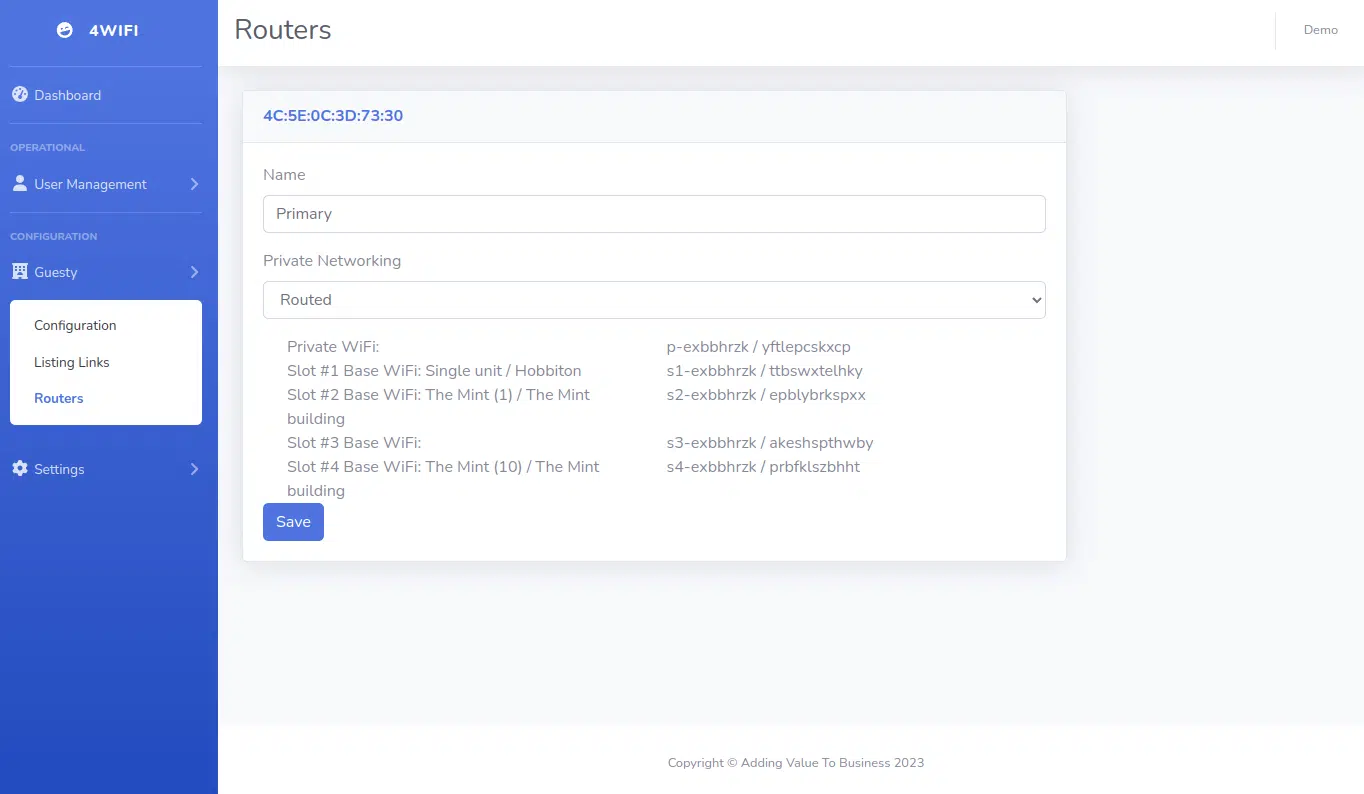Click the 4WIFI smiley logo icon
Viewport: 1364px width, 794px height.
pos(65,30)
